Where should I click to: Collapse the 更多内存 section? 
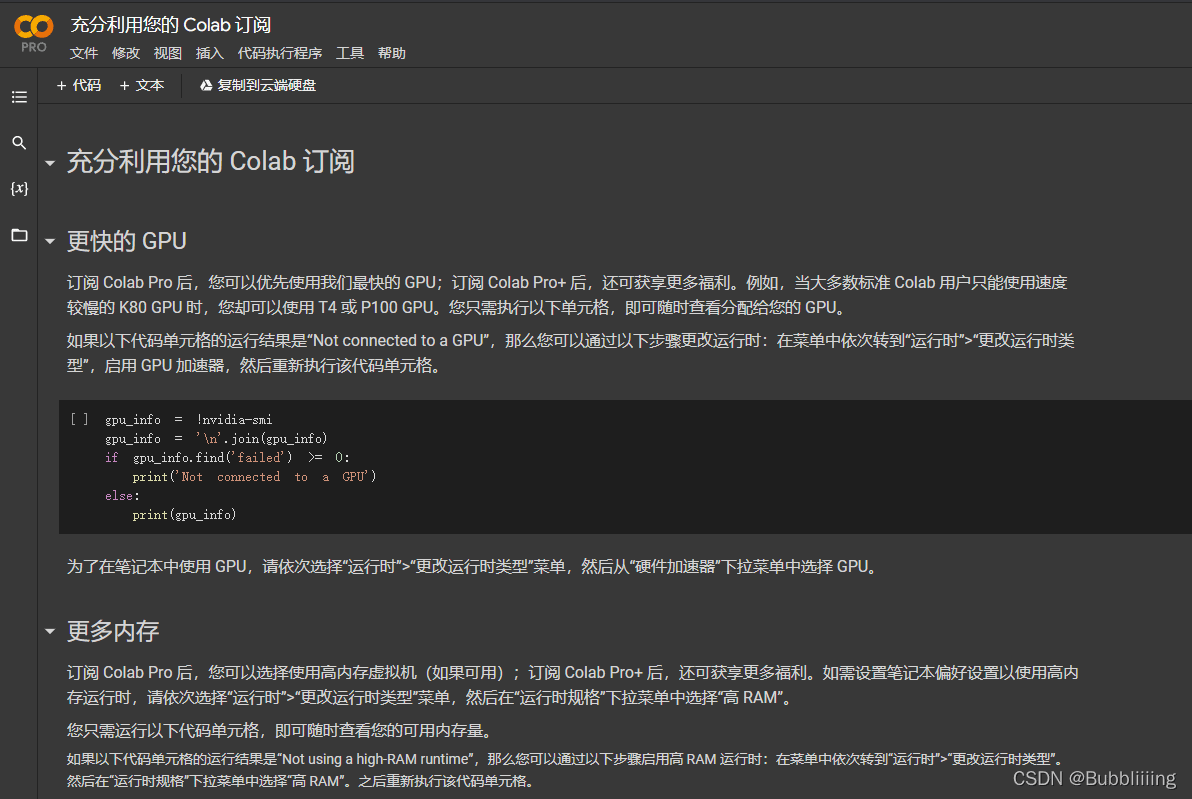pyautogui.click(x=50, y=632)
